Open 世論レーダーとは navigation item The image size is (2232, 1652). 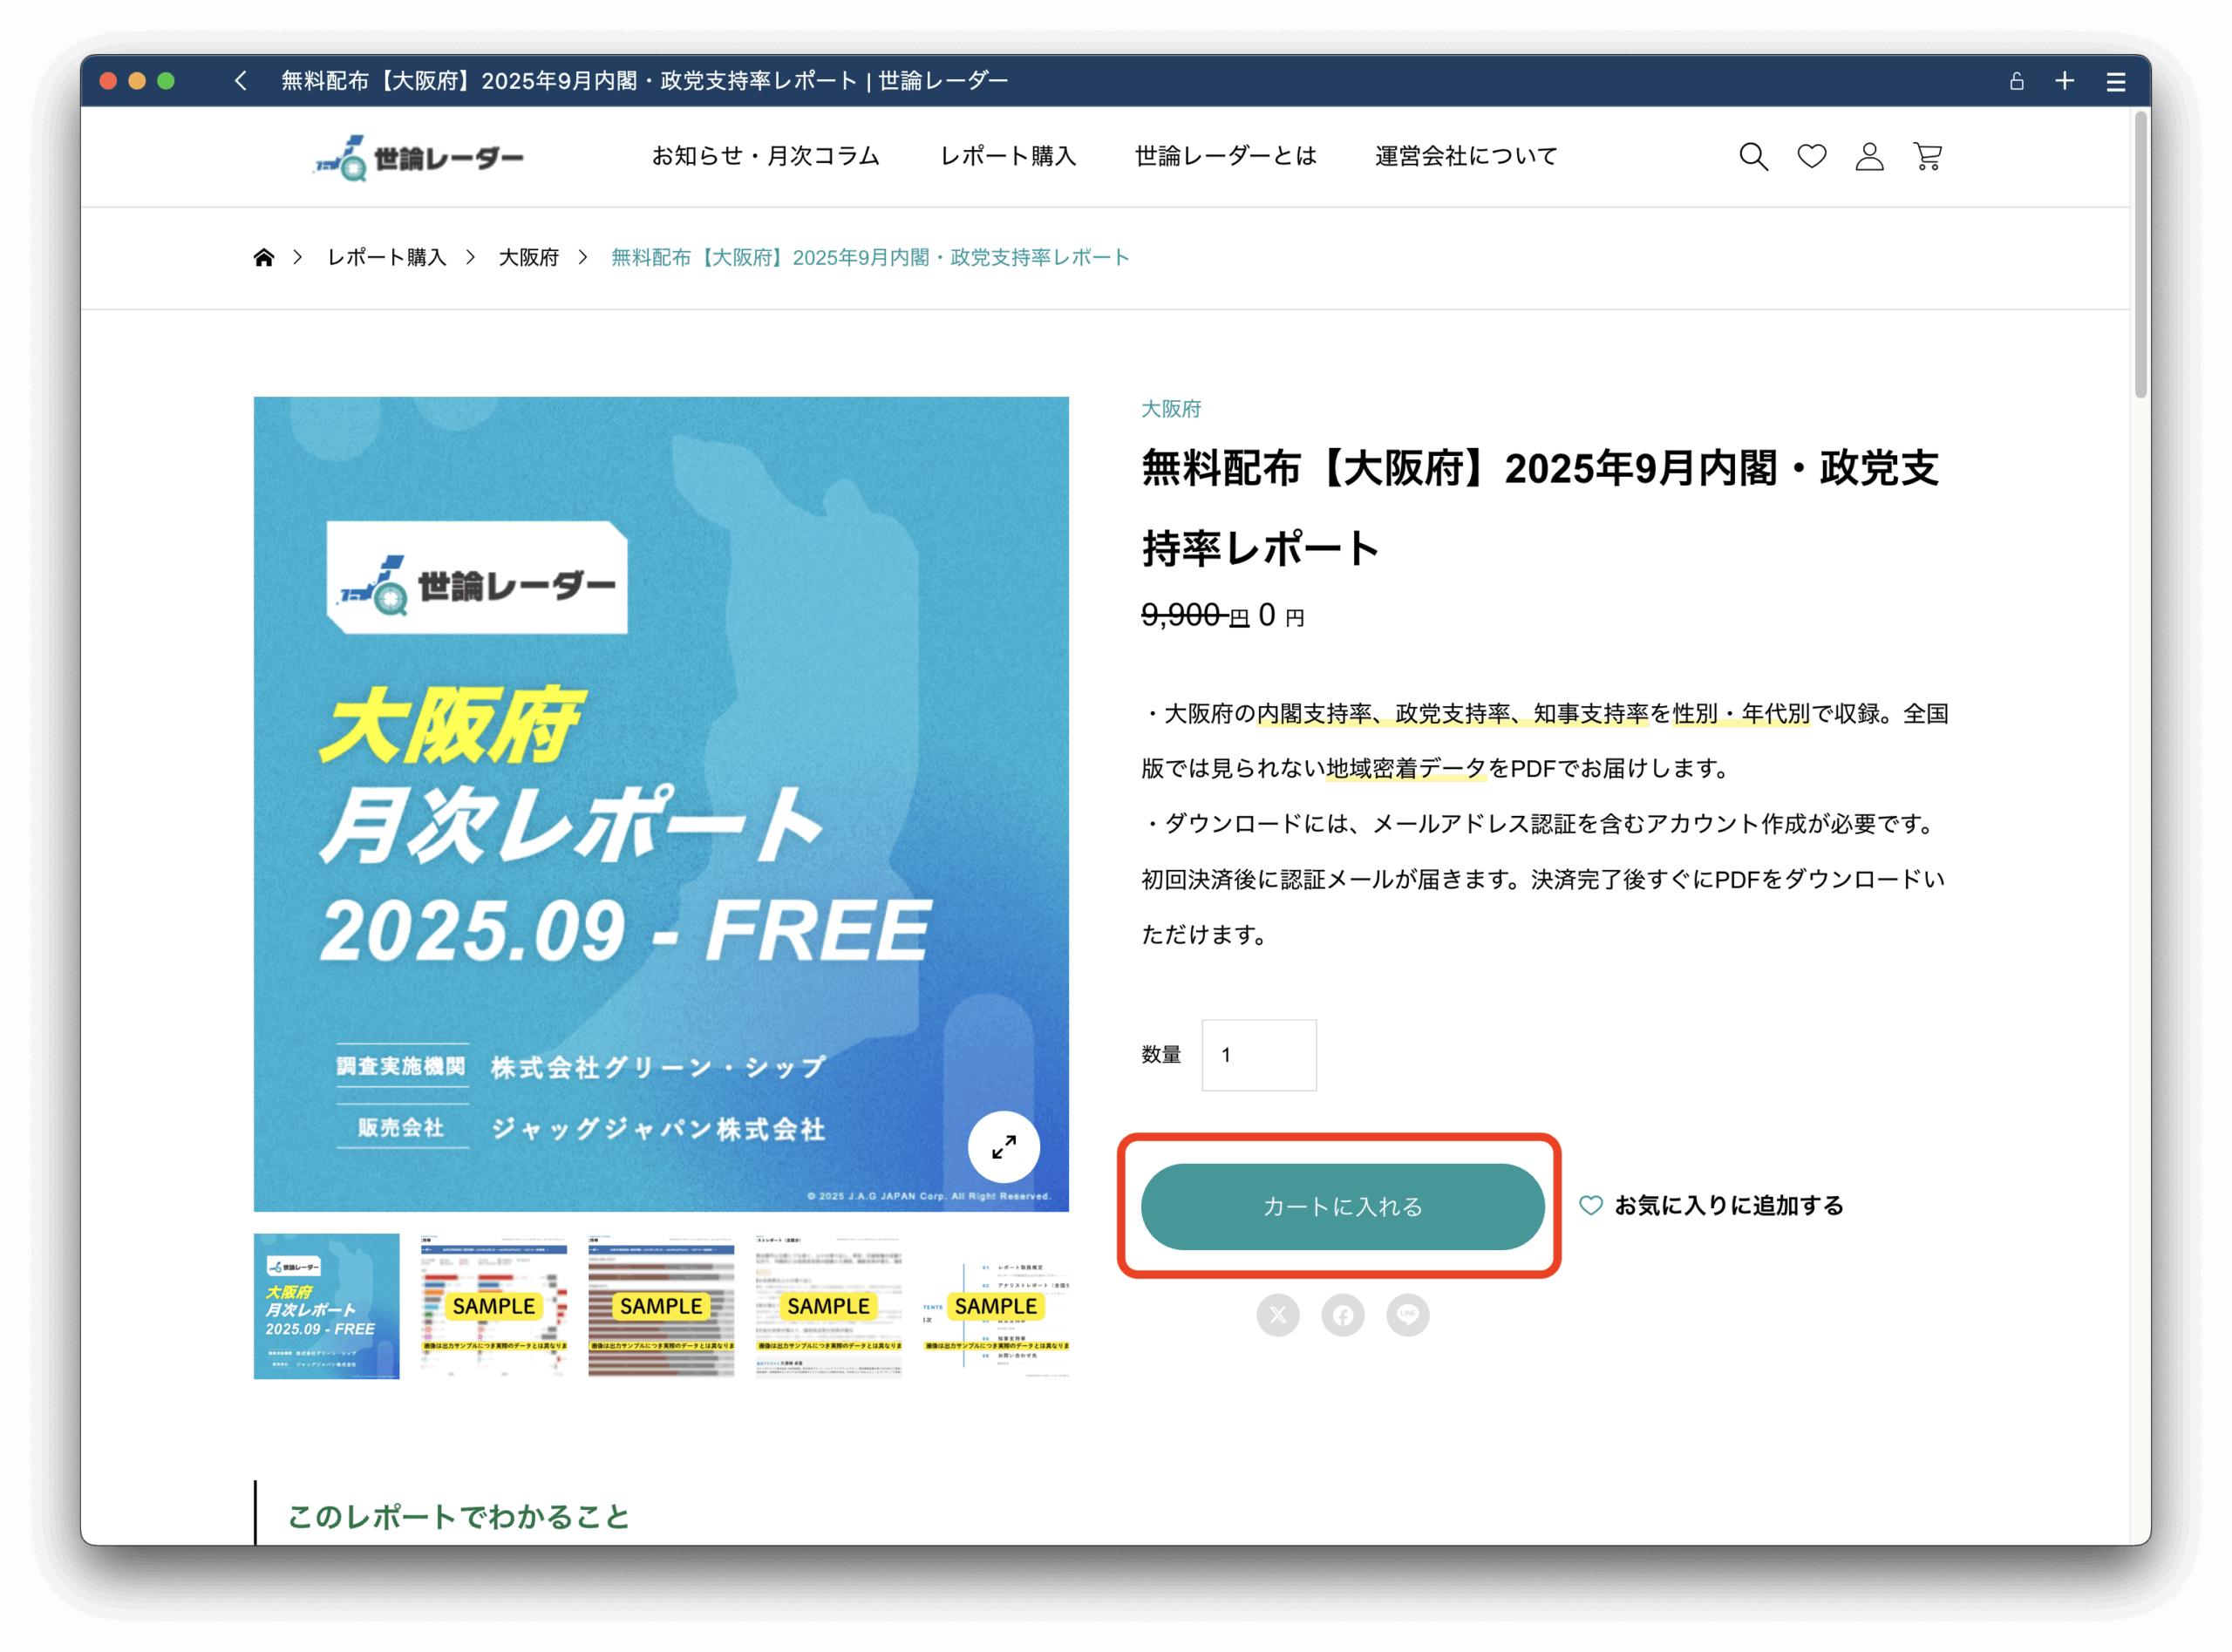[x=1225, y=156]
